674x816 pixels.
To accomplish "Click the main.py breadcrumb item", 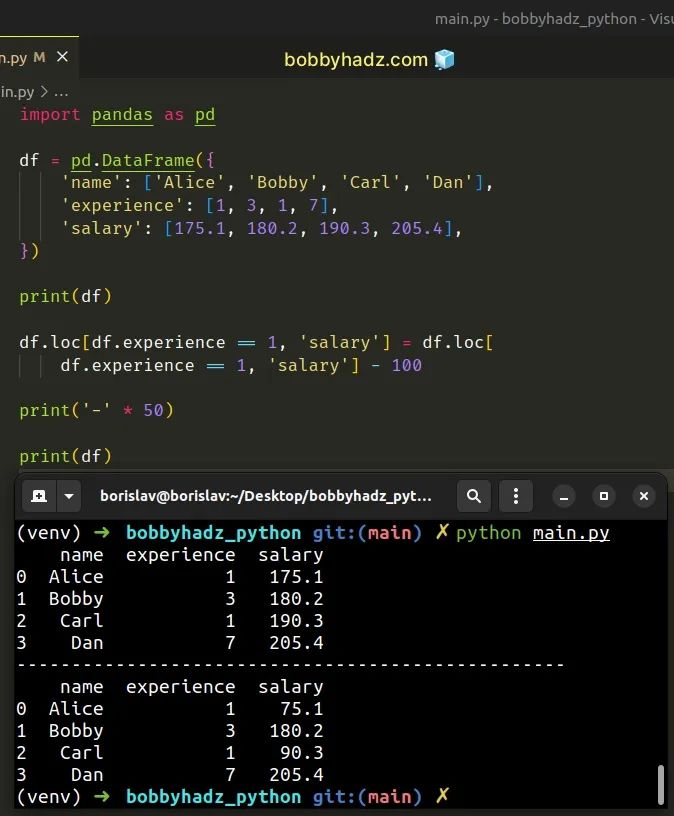I will pyautogui.click(x=17, y=92).
